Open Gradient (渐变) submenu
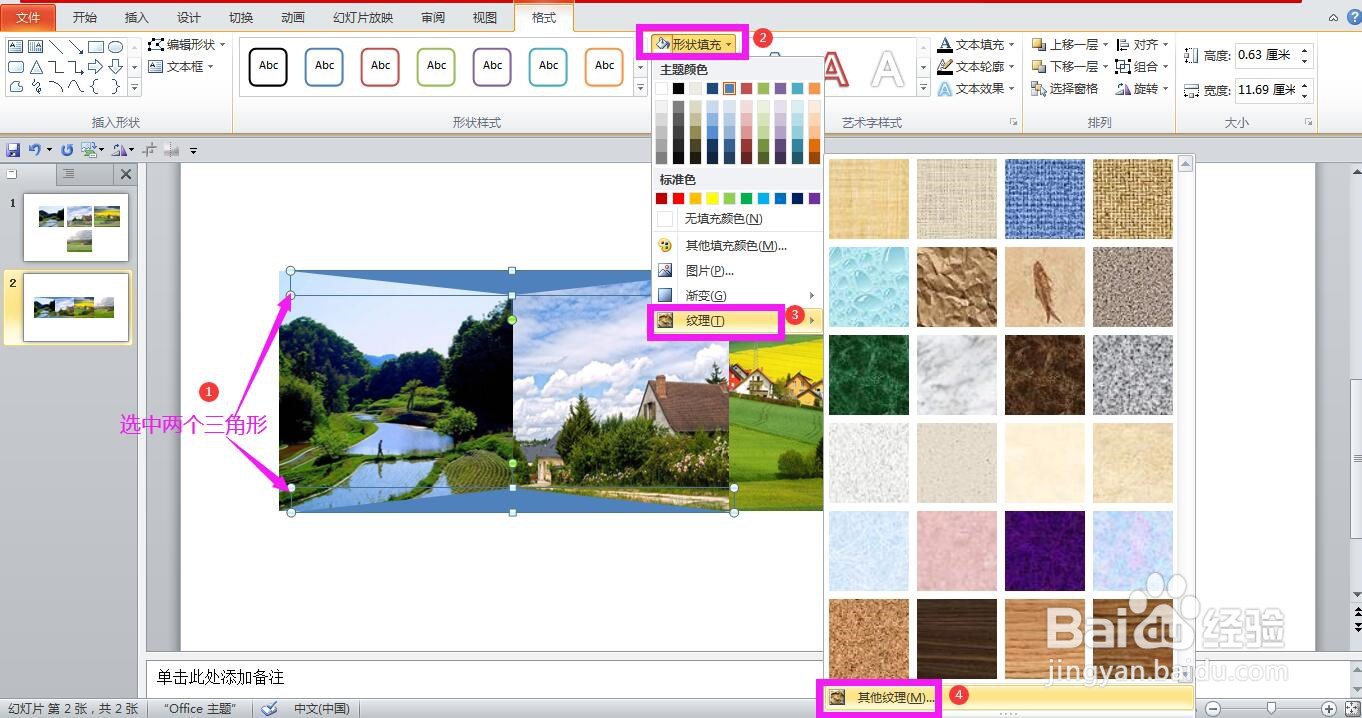Screen dimensions: 1362x718 (x=738, y=295)
